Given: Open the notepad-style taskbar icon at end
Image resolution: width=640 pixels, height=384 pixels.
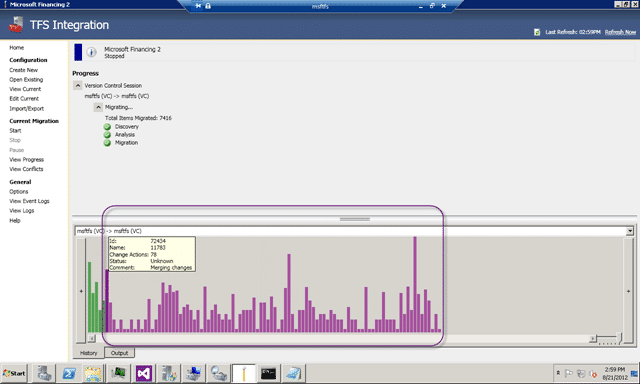Looking at the screenshot, I should (293, 373).
